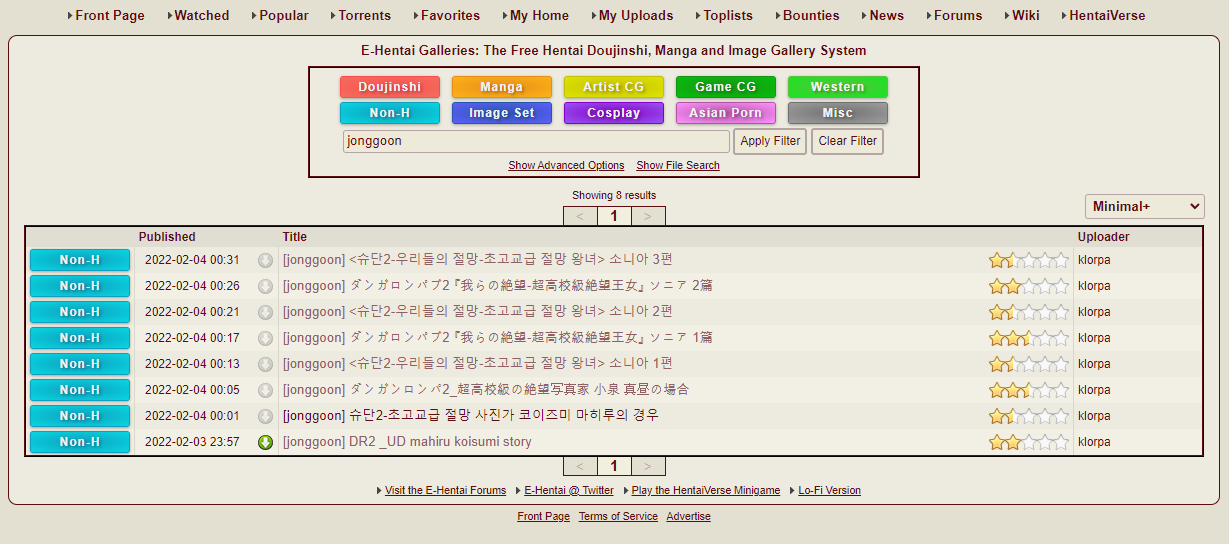1229x544 pixels.
Task: Toggle the Doujinshi category filter
Action: pos(390,87)
